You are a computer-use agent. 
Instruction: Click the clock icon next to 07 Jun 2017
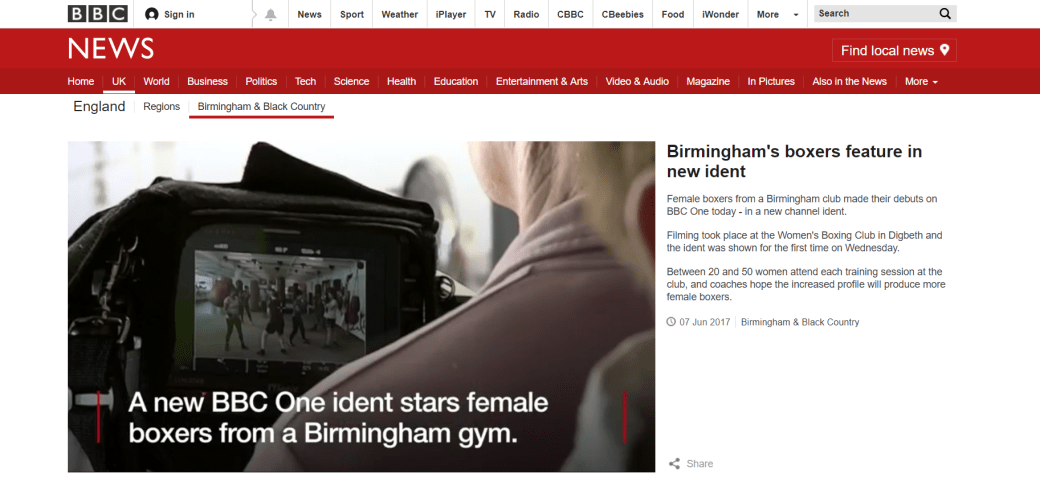(671, 322)
